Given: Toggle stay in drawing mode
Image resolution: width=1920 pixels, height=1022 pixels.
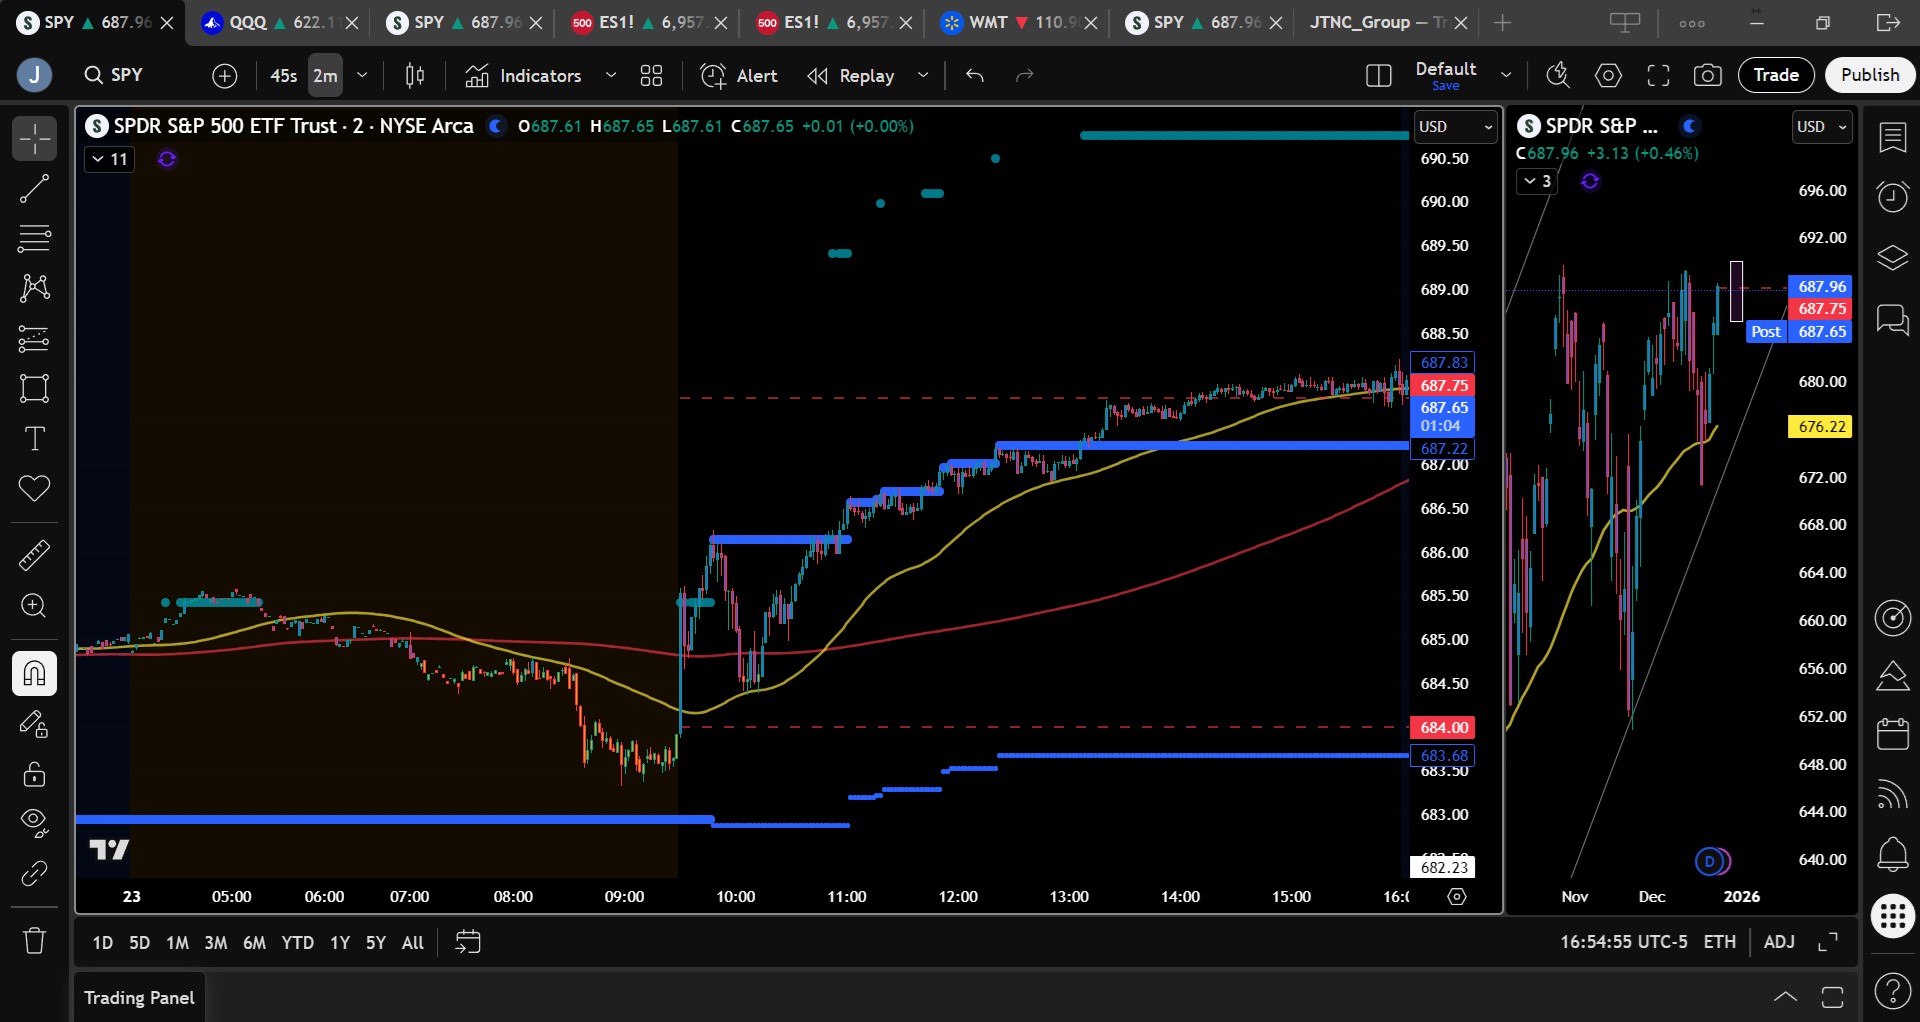Looking at the screenshot, I should tap(34, 724).
